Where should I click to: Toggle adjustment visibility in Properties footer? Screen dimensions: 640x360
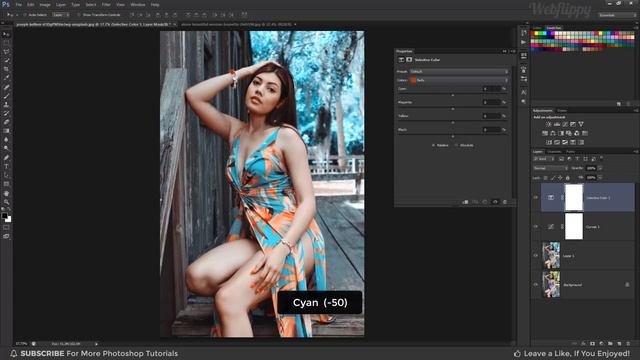(x=495, y=202)
